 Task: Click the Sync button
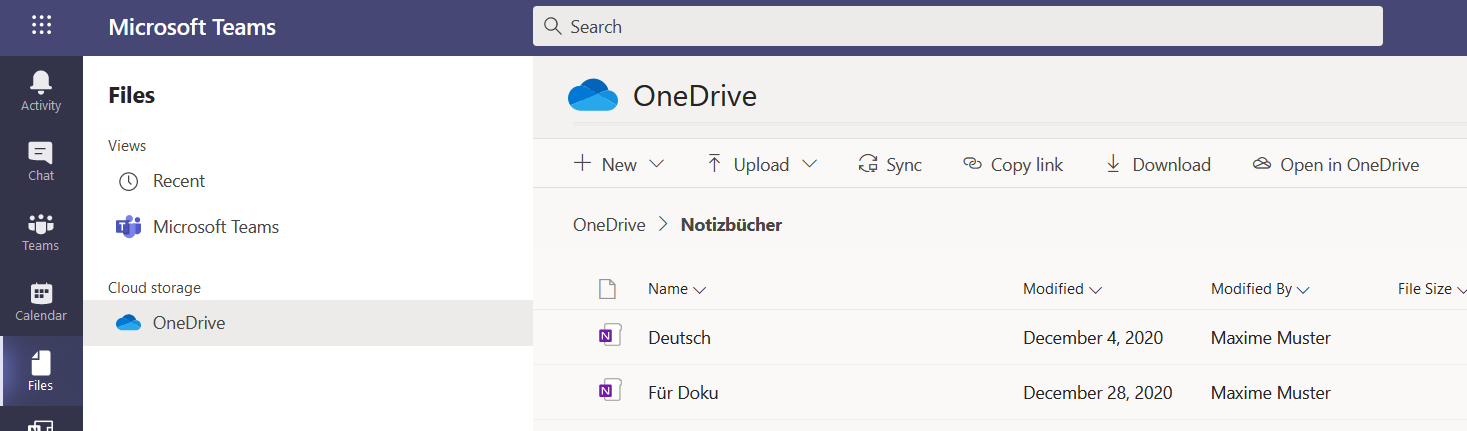890,164
